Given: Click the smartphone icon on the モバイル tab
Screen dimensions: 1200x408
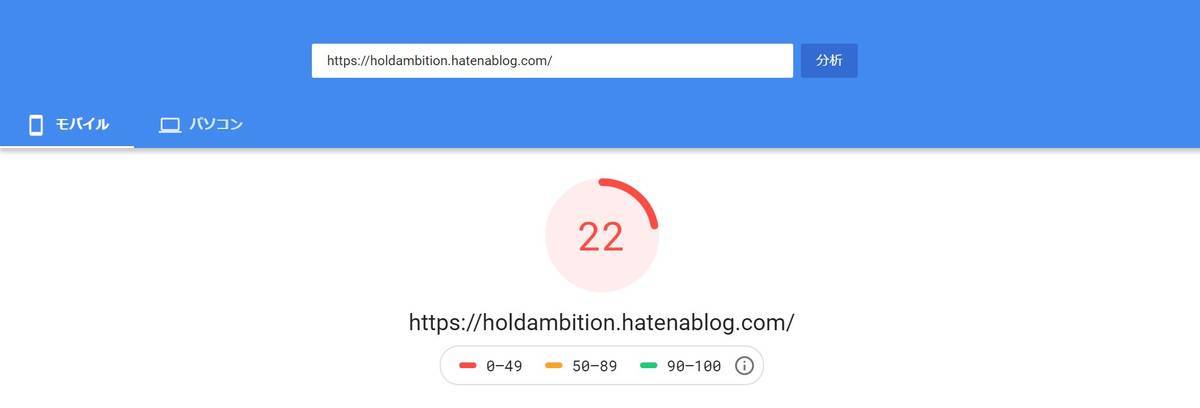Looking at the screenshot, I should tap(36, 125).
